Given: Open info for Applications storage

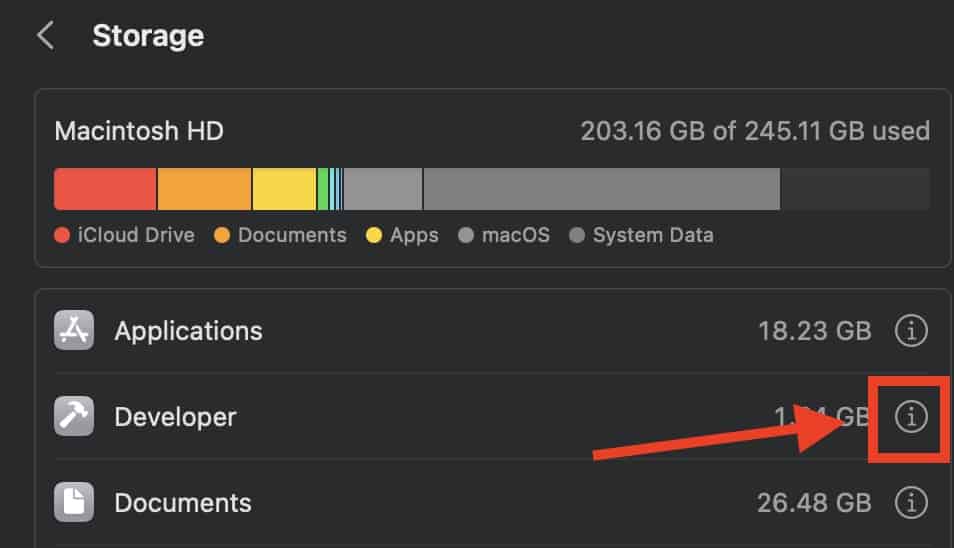Looking at the screenshot, I should pyautogui.click(x=910, y=330).
